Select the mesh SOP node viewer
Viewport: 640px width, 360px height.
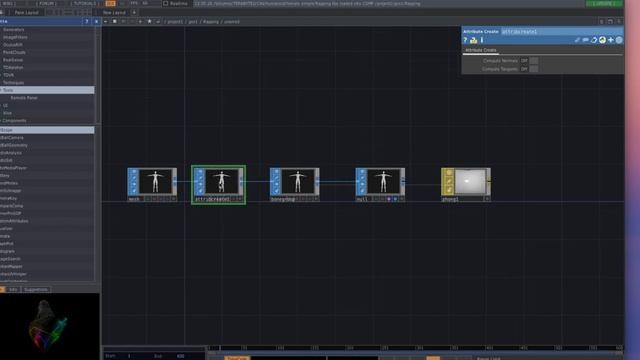[156, 182]
